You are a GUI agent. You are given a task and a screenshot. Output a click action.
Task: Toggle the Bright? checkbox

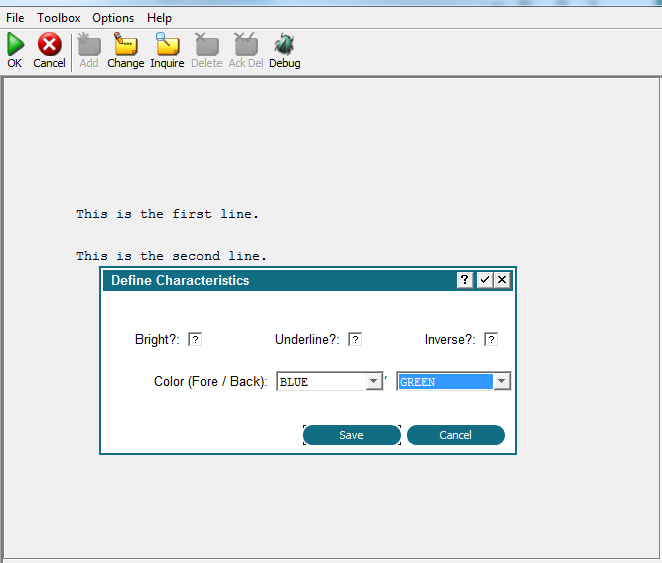coord(195,339)
